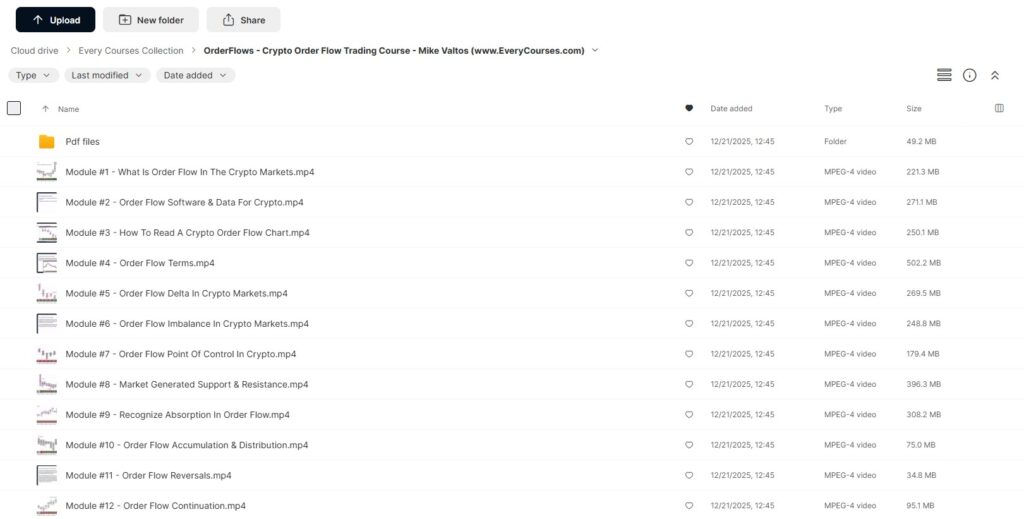
Task: Click the list view layout icon
Action: tap(943, 75)
